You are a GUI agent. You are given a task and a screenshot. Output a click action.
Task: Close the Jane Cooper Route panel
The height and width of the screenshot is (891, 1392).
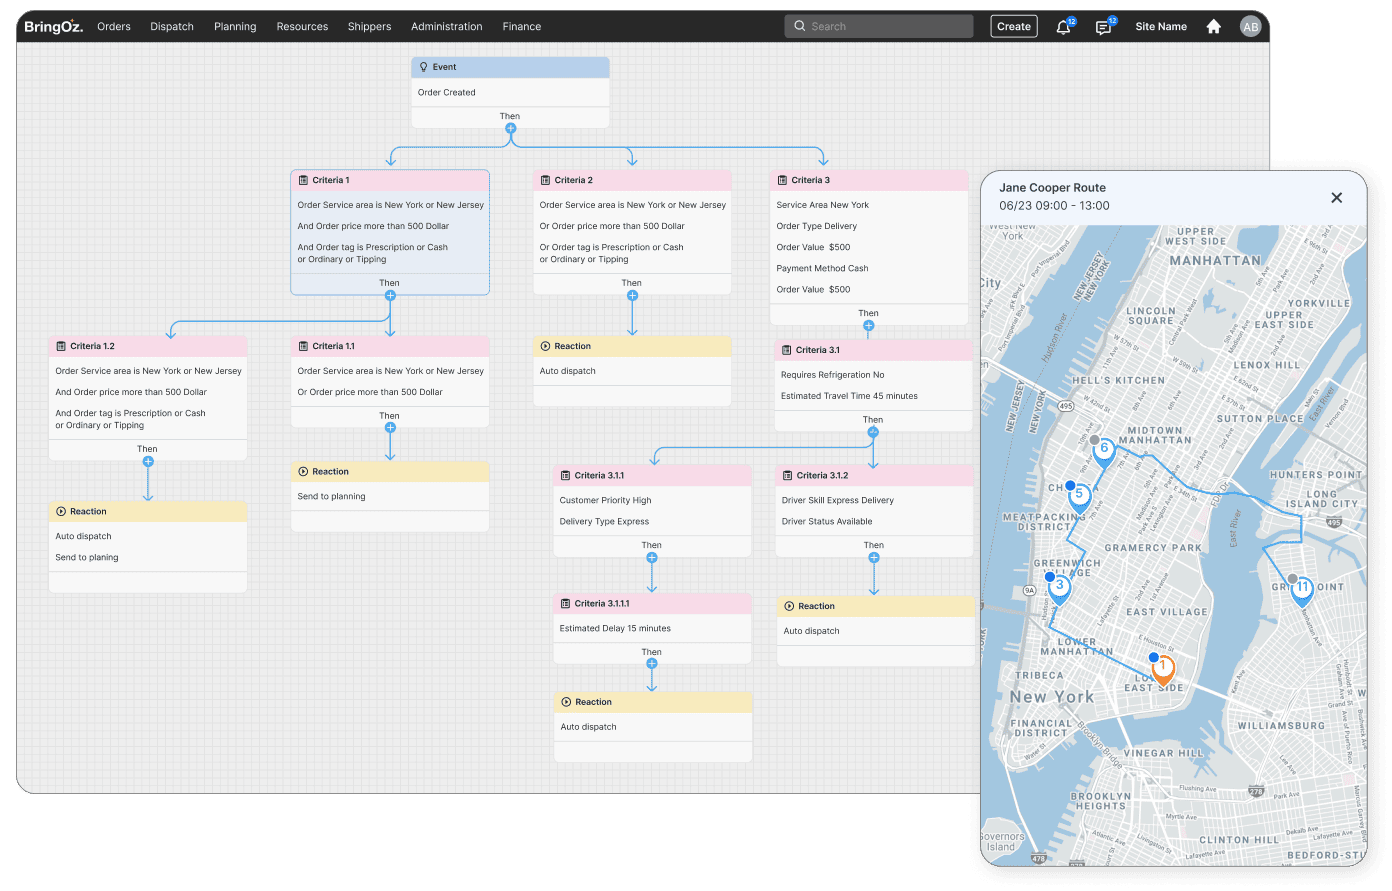pos(1336,198)
